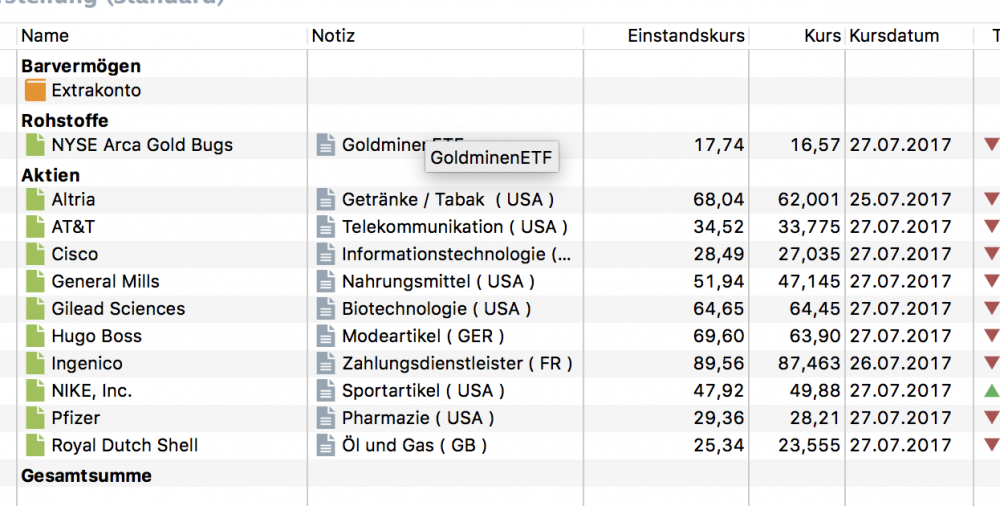This screenshot has width=1000, height=506.
Task: Sort by the Name column header
Action: pos(45,36)
